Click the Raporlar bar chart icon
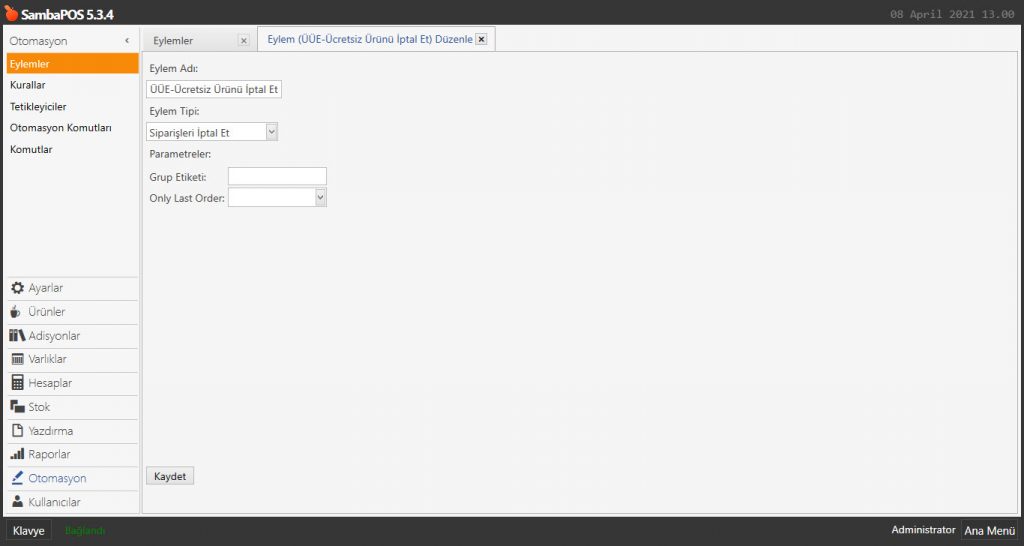Viewport: 1024px width, 546px height. pyautogui.click(x=17, y=455)
